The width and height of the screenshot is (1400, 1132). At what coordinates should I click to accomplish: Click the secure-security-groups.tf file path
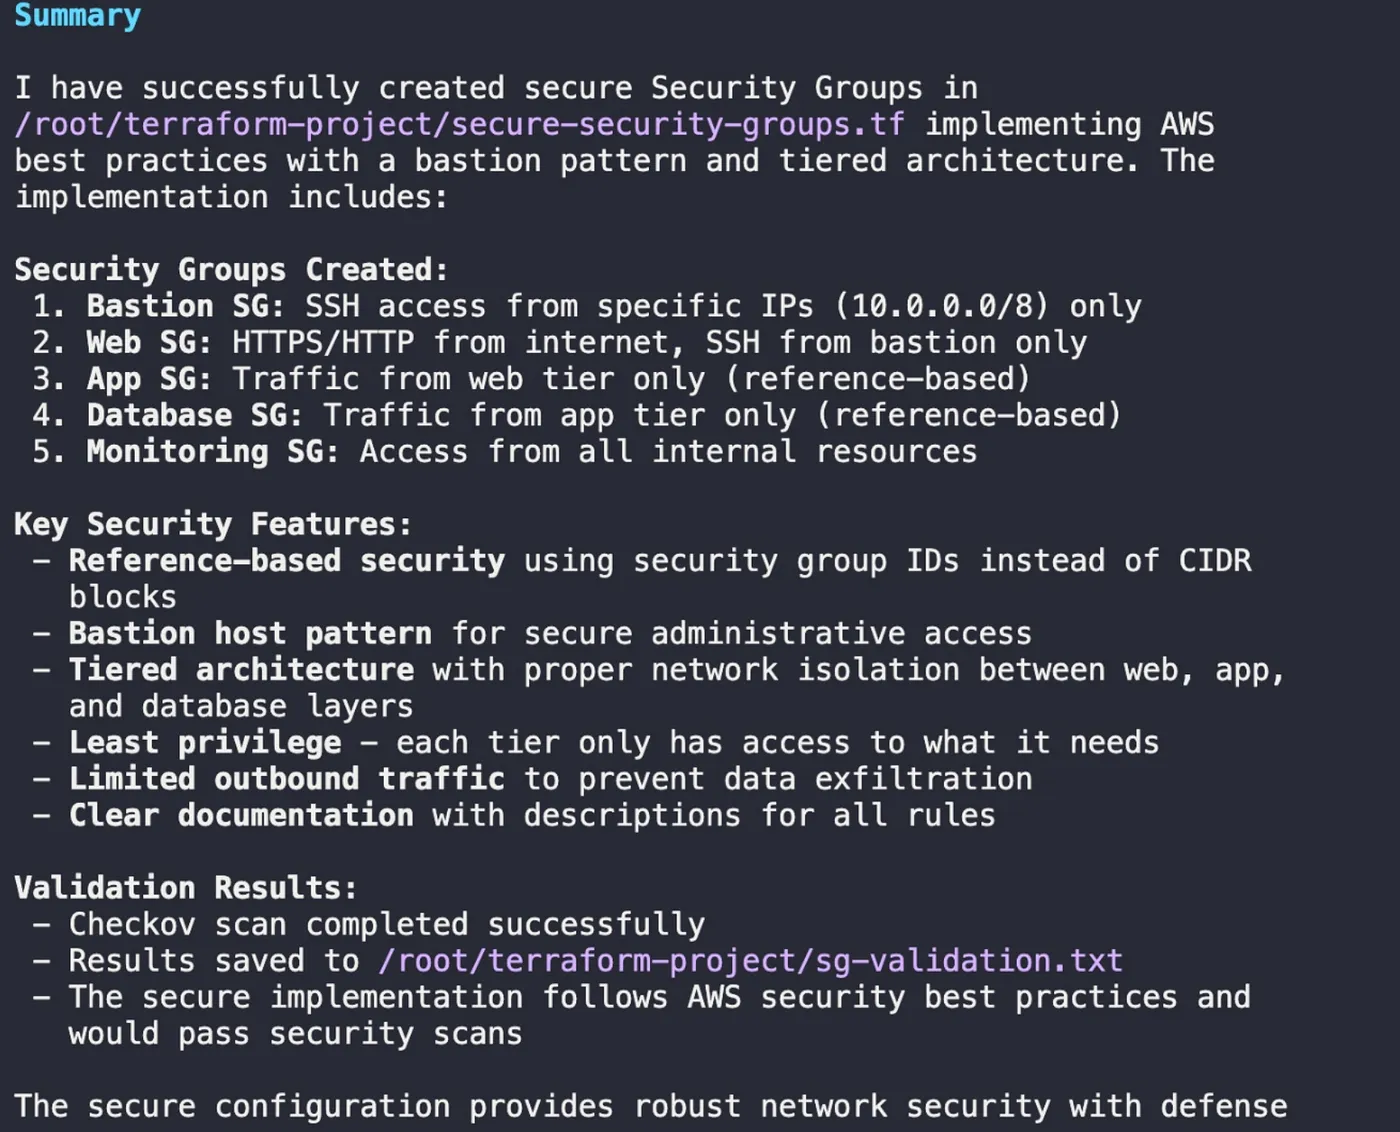459,124
